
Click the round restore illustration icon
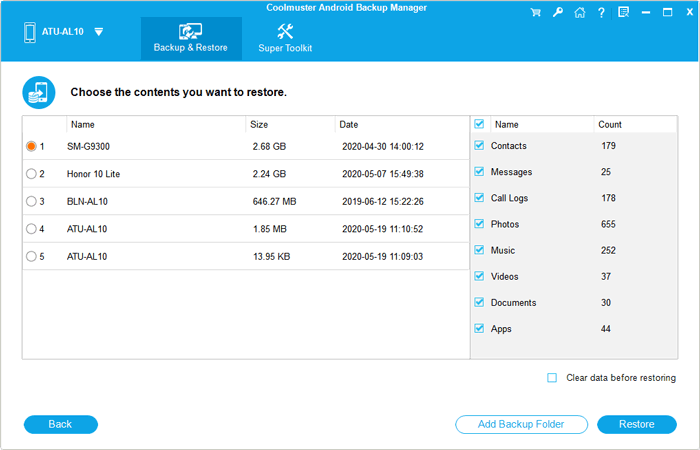click(x=39, y=92)
